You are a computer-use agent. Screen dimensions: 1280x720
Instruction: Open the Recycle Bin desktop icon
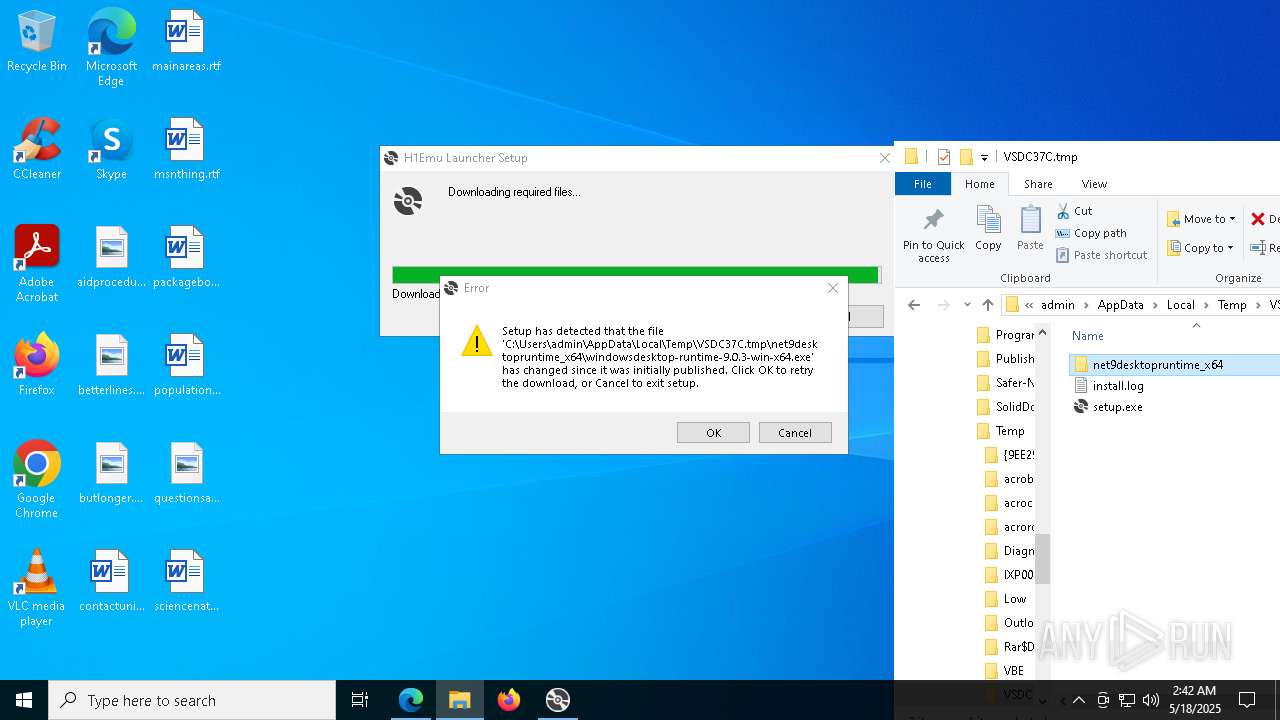click(x=37, y=41)
